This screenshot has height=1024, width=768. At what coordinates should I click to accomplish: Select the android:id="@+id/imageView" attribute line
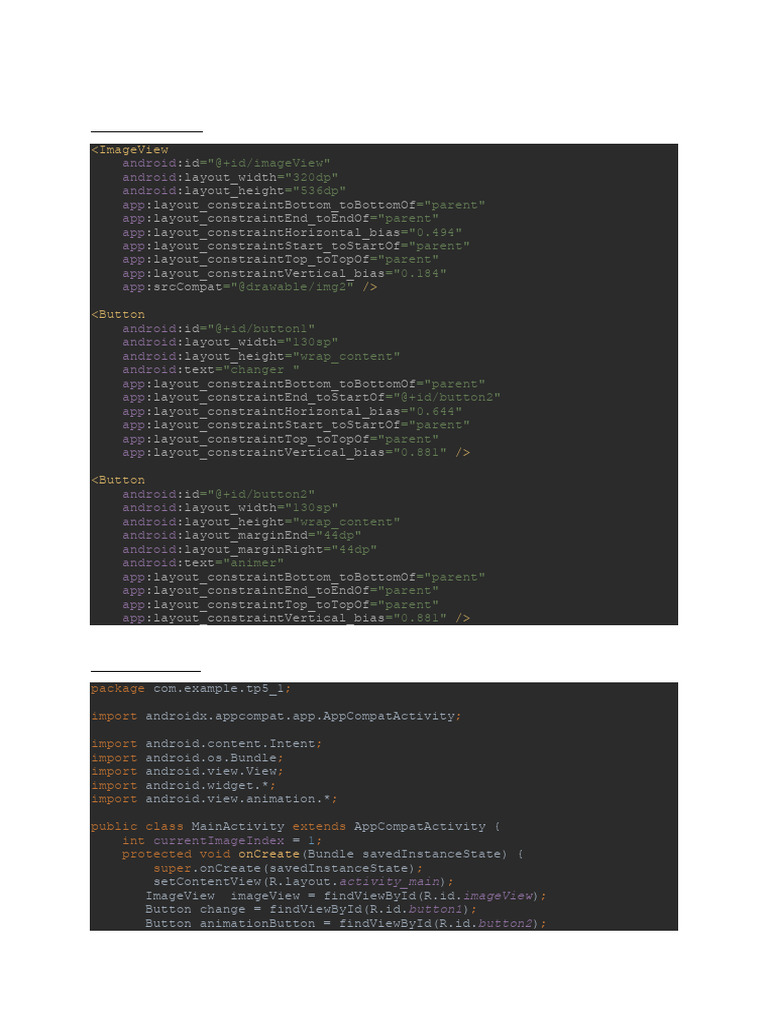coord(226,163)
